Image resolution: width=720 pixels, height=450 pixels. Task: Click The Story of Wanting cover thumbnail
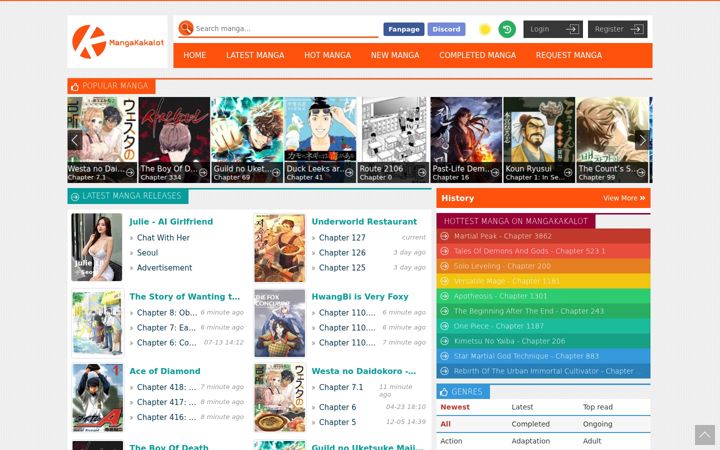point(98,323)
